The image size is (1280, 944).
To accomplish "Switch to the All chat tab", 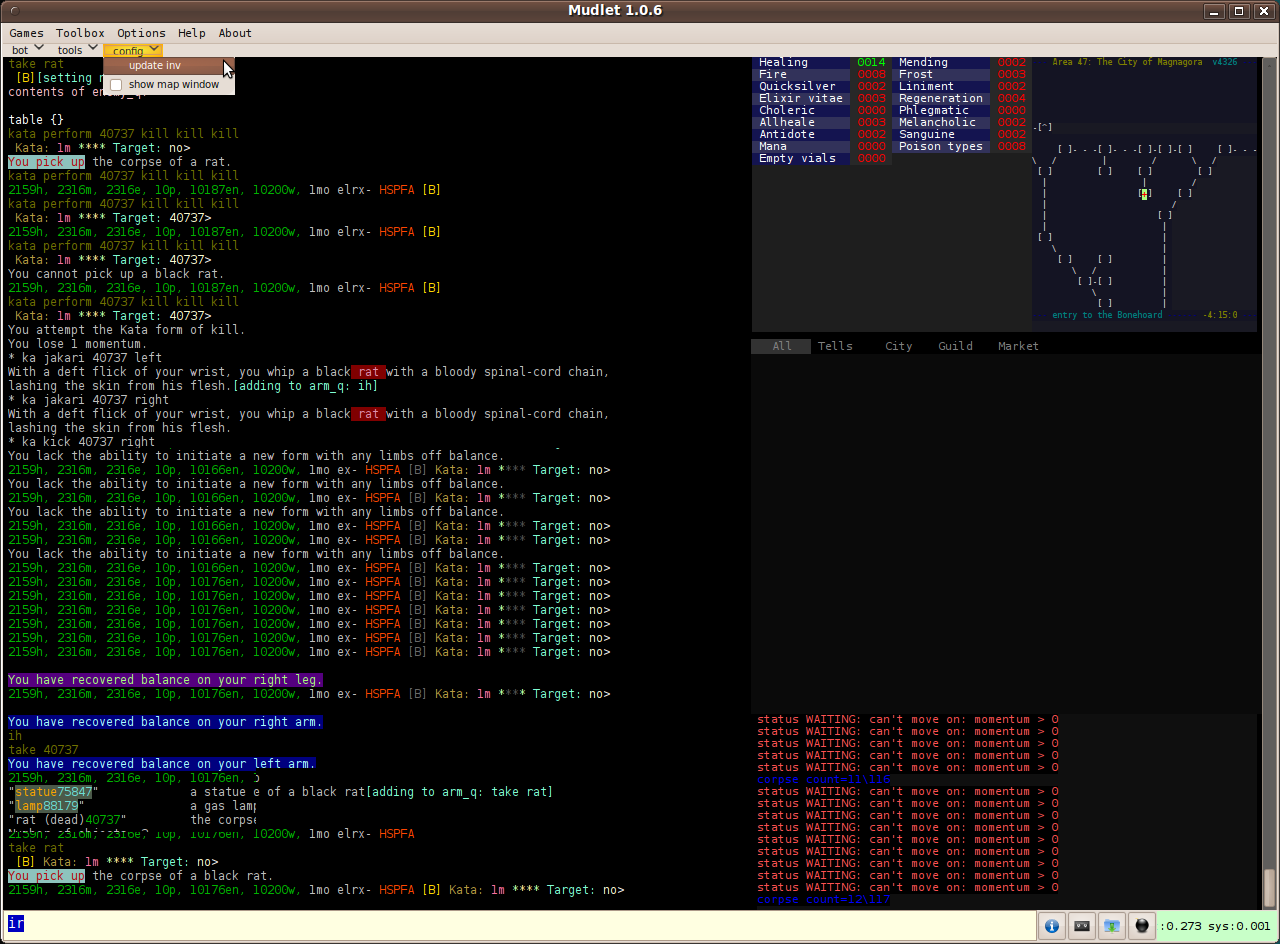I will click(782, 346).
